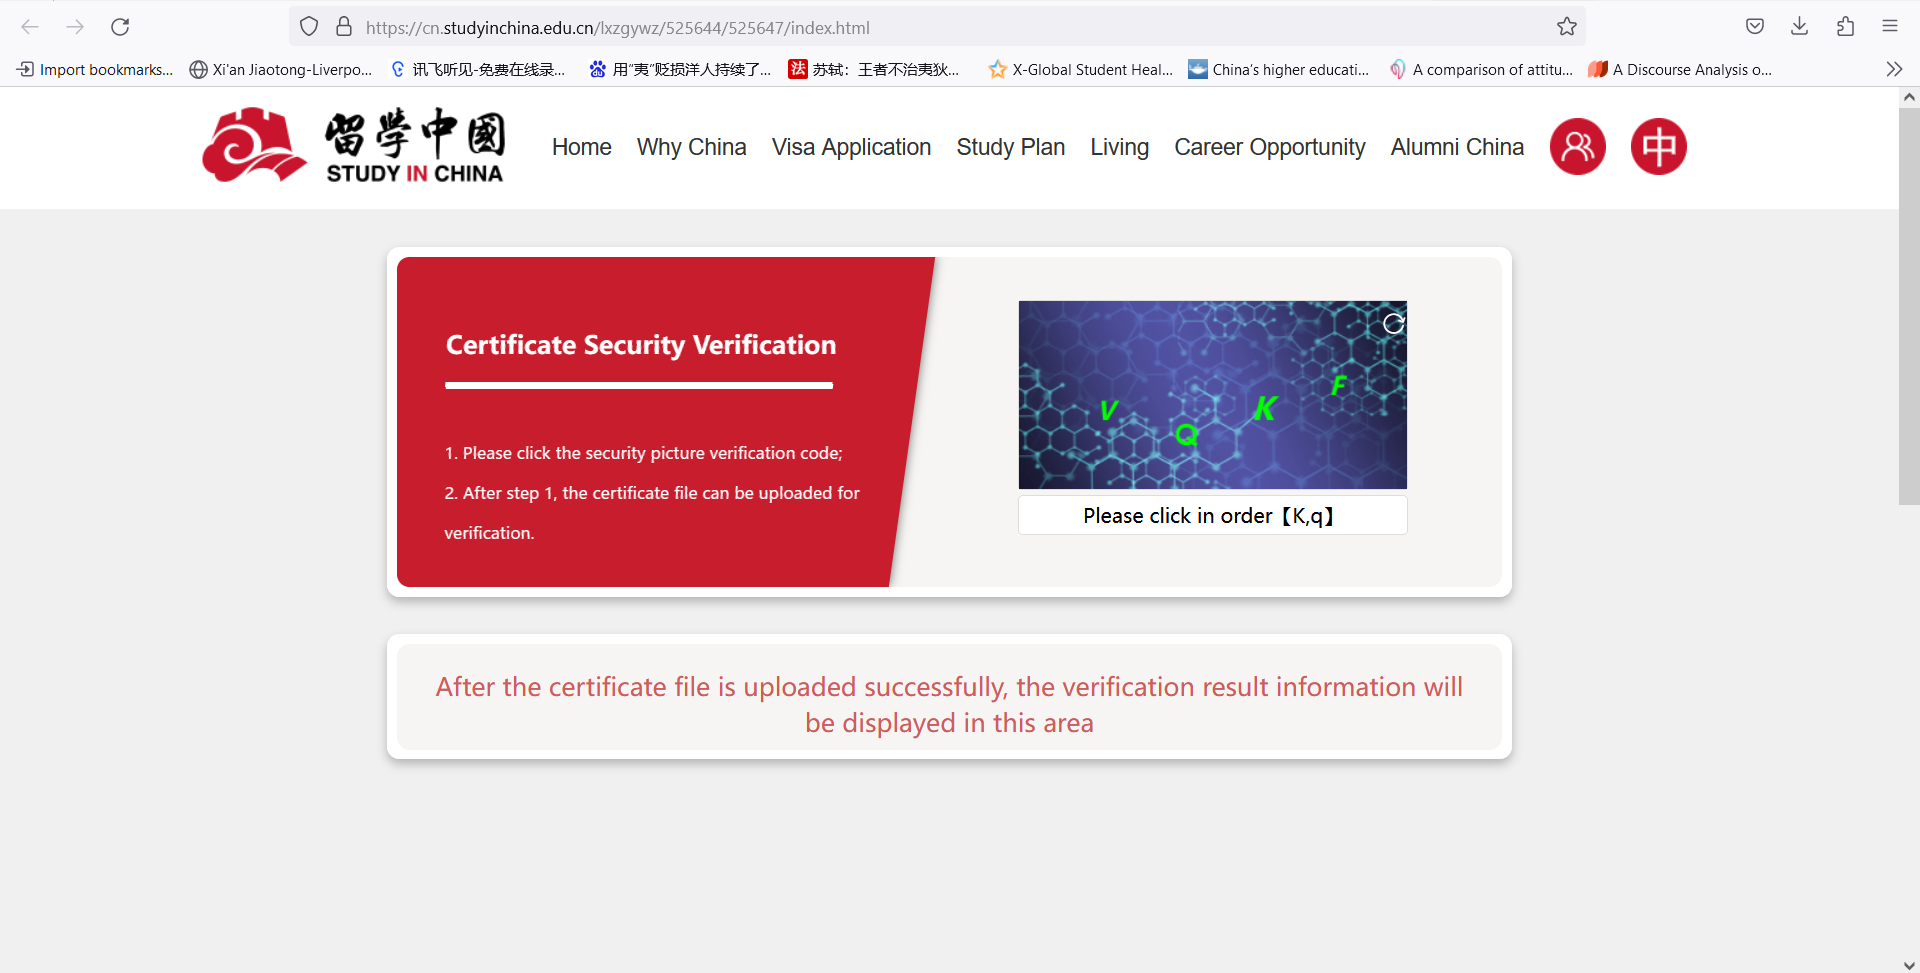Click the 'Please click in order' prompt
The height and width of the screenshot is (973, 1920).
click(1212, 515)
